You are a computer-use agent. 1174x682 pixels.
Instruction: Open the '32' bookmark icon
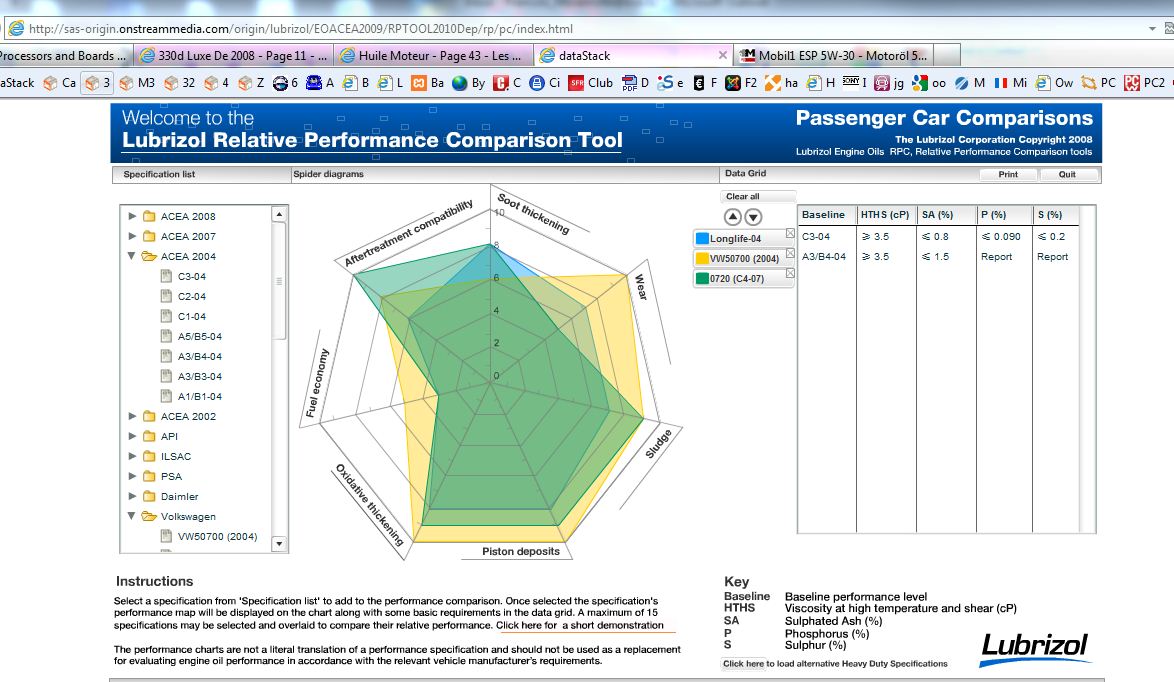[171, 83]
